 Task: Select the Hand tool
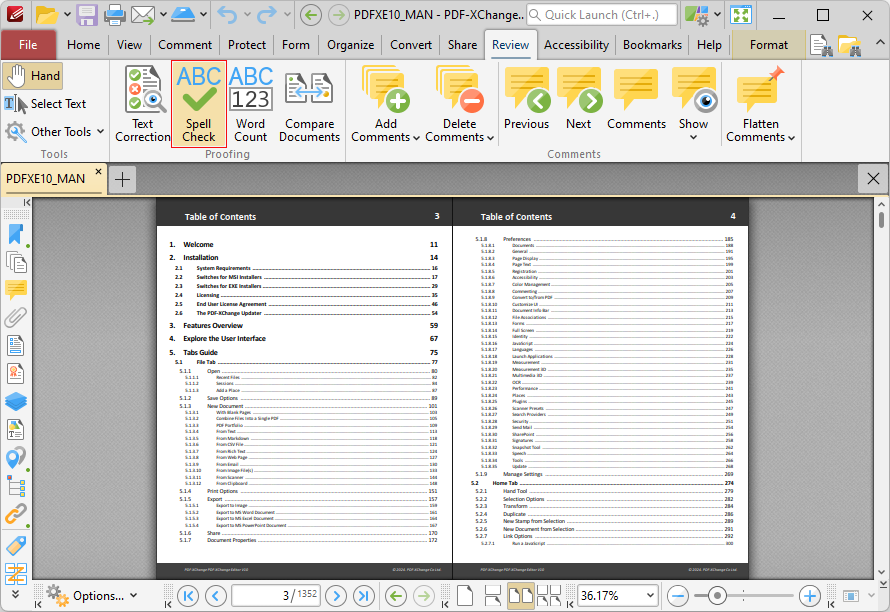pos(32,76)
